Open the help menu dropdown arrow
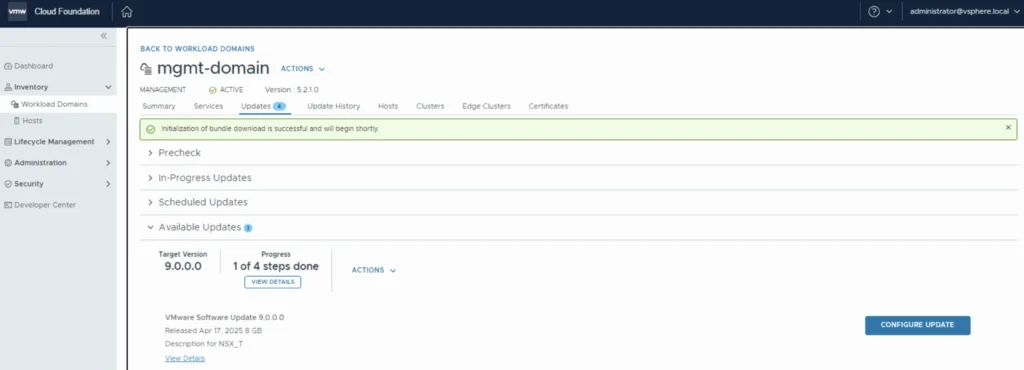 889,12
